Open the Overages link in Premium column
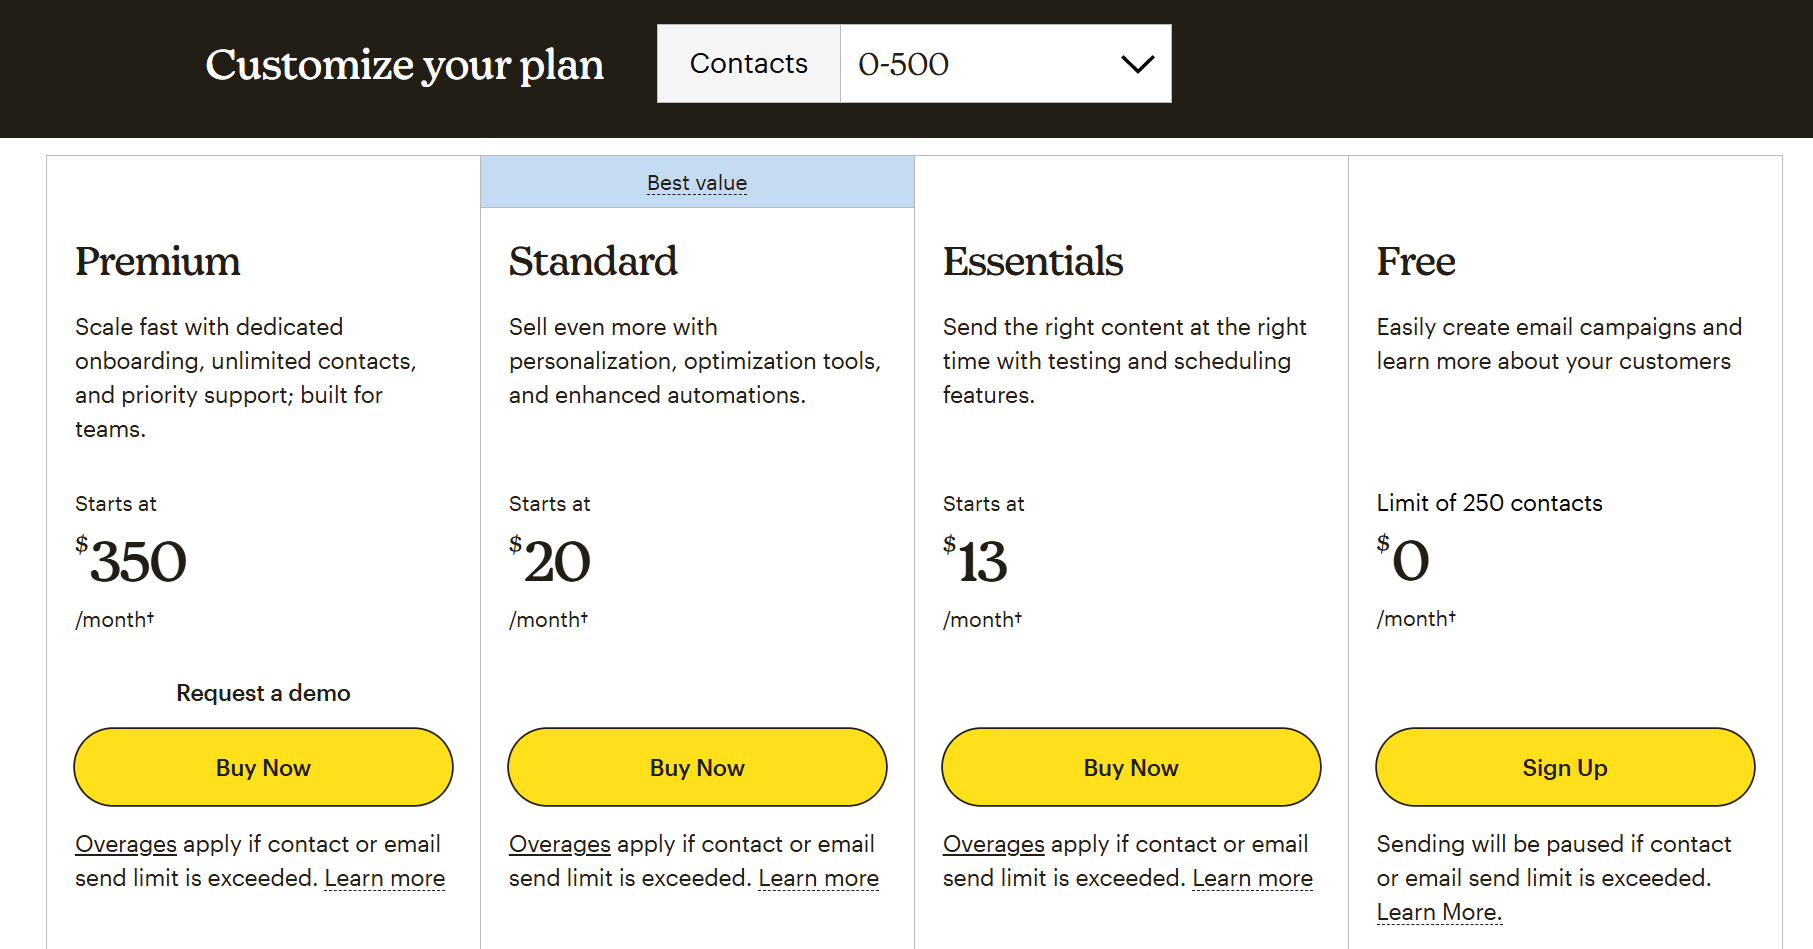Viewport: 1813px width, 949px height. click(125, 844)
